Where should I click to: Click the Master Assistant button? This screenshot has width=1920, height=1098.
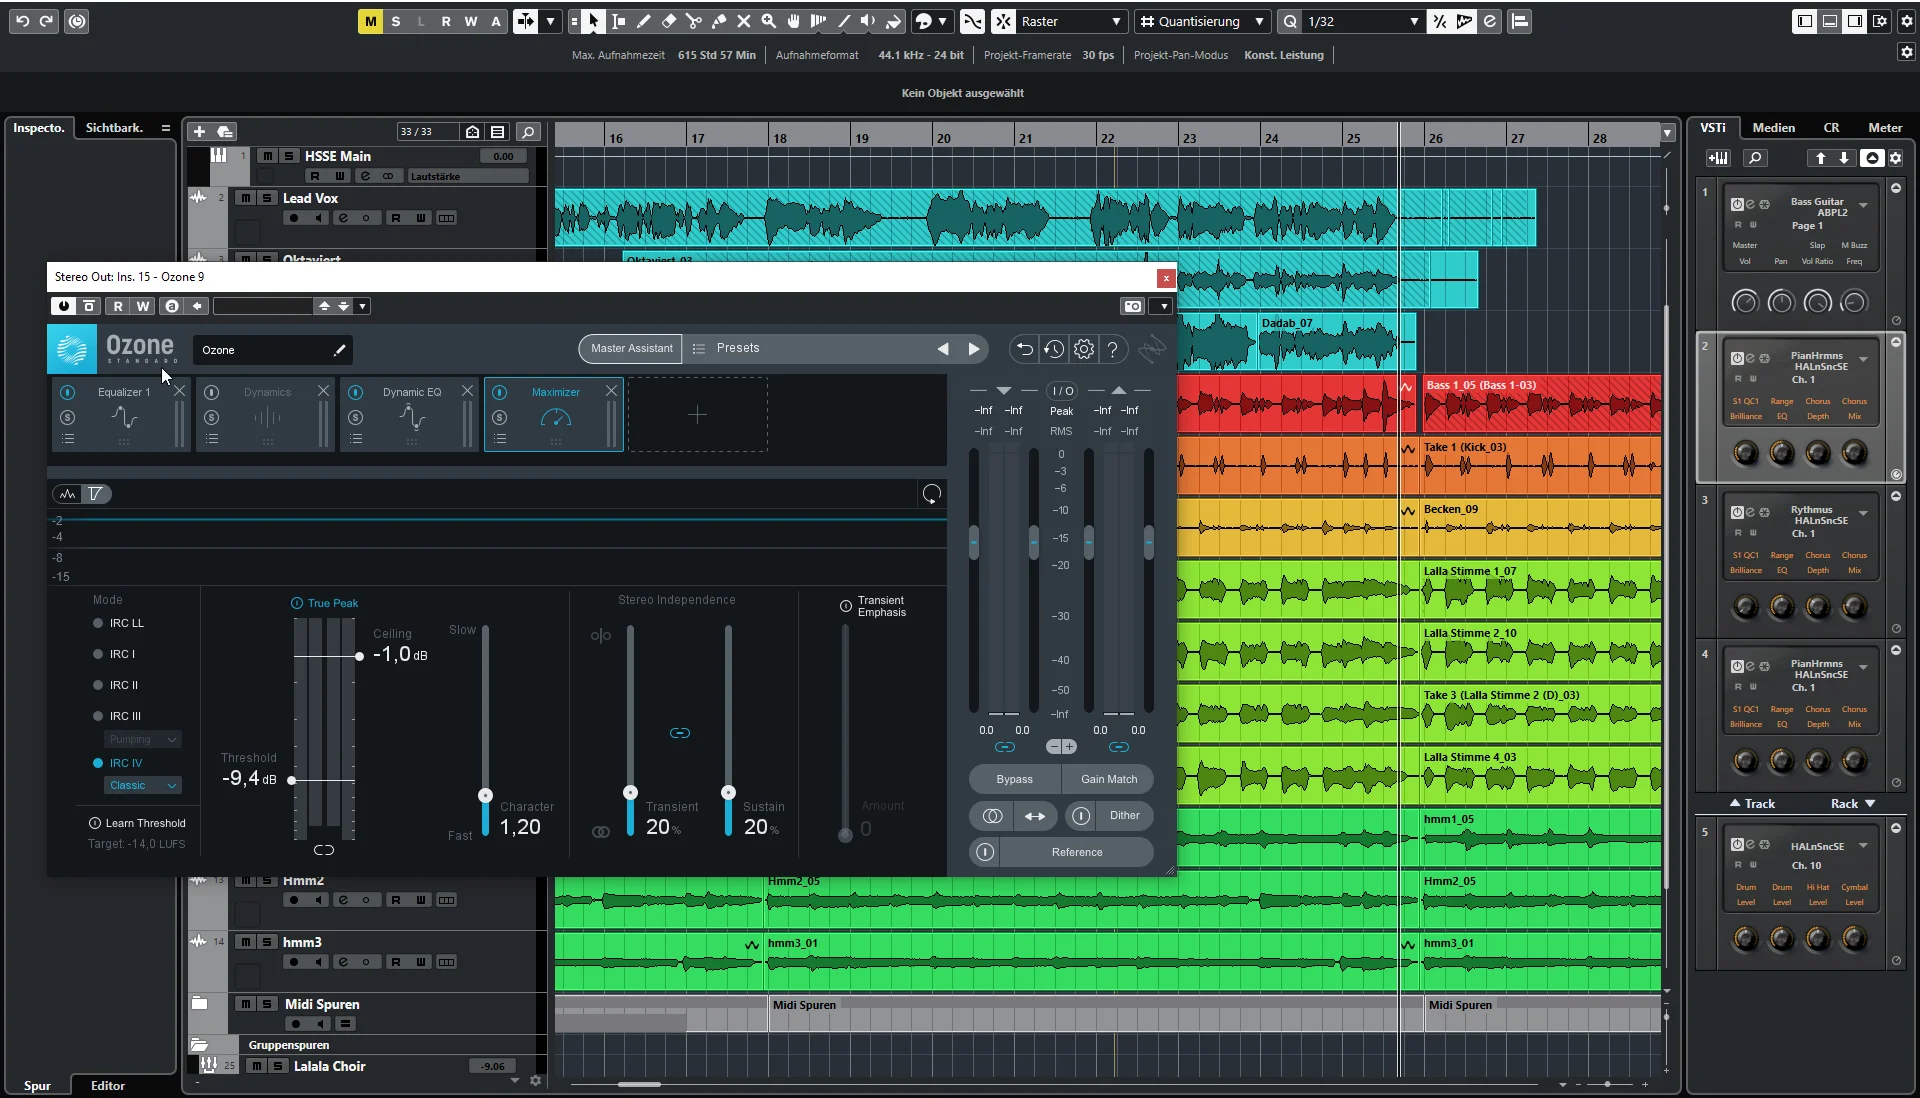(631, 348)
